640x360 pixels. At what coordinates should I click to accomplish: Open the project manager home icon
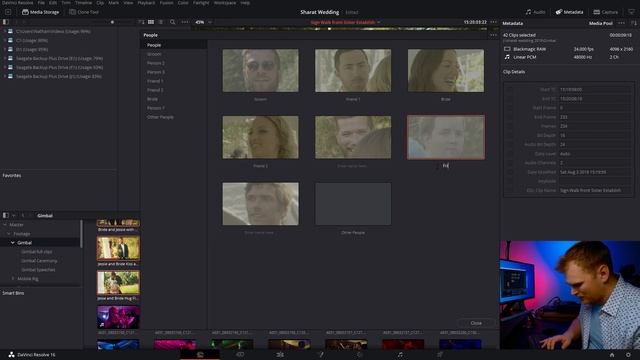coord(612,355)
